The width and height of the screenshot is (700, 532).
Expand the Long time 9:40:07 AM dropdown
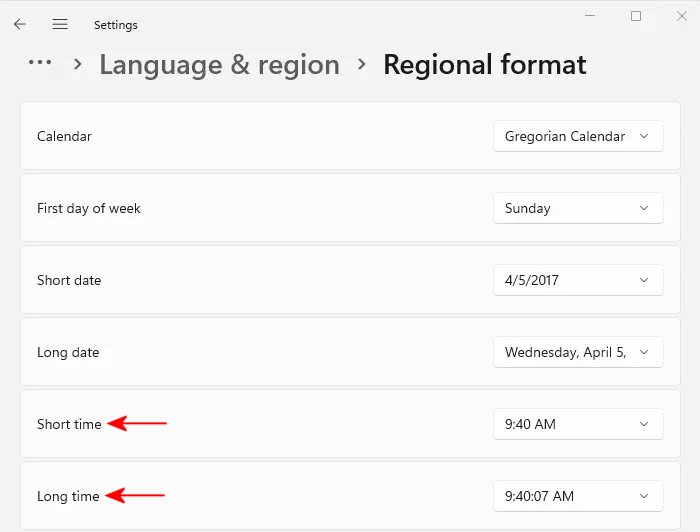tap(578, 496)
